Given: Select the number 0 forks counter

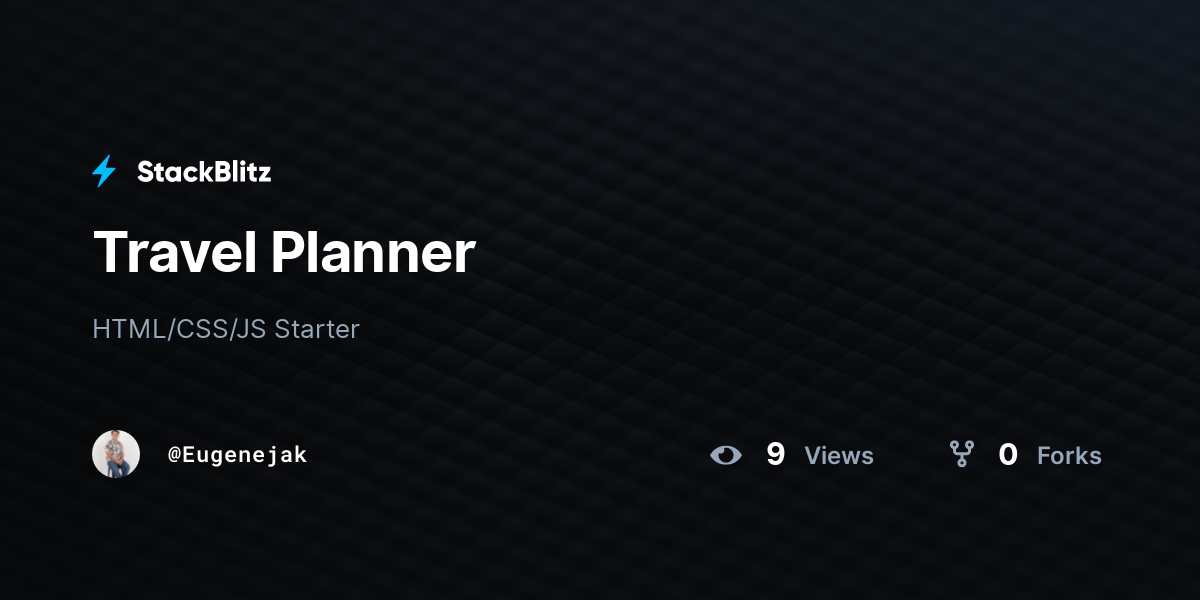Looking at the screenshot, I should point(1008,455).
